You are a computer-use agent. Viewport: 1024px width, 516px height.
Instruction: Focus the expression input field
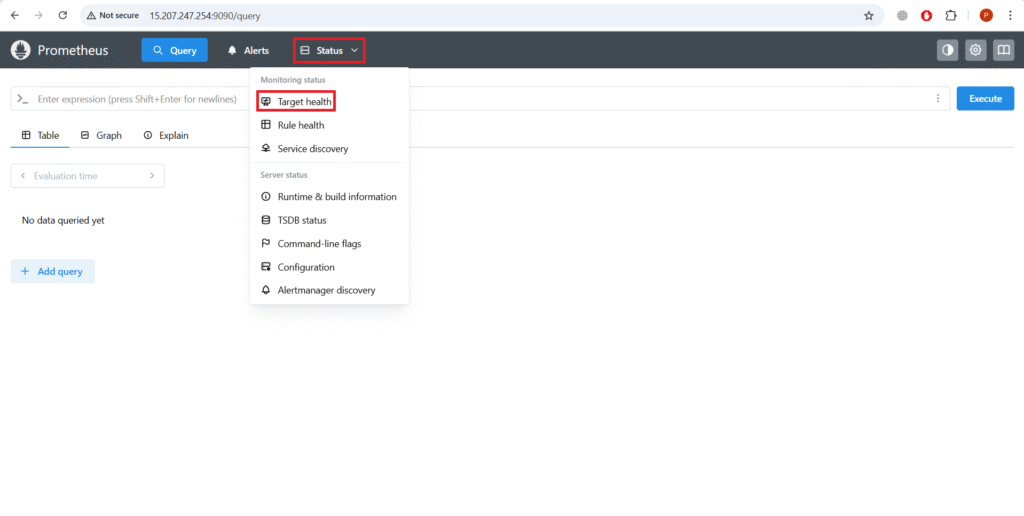point(480,99)
